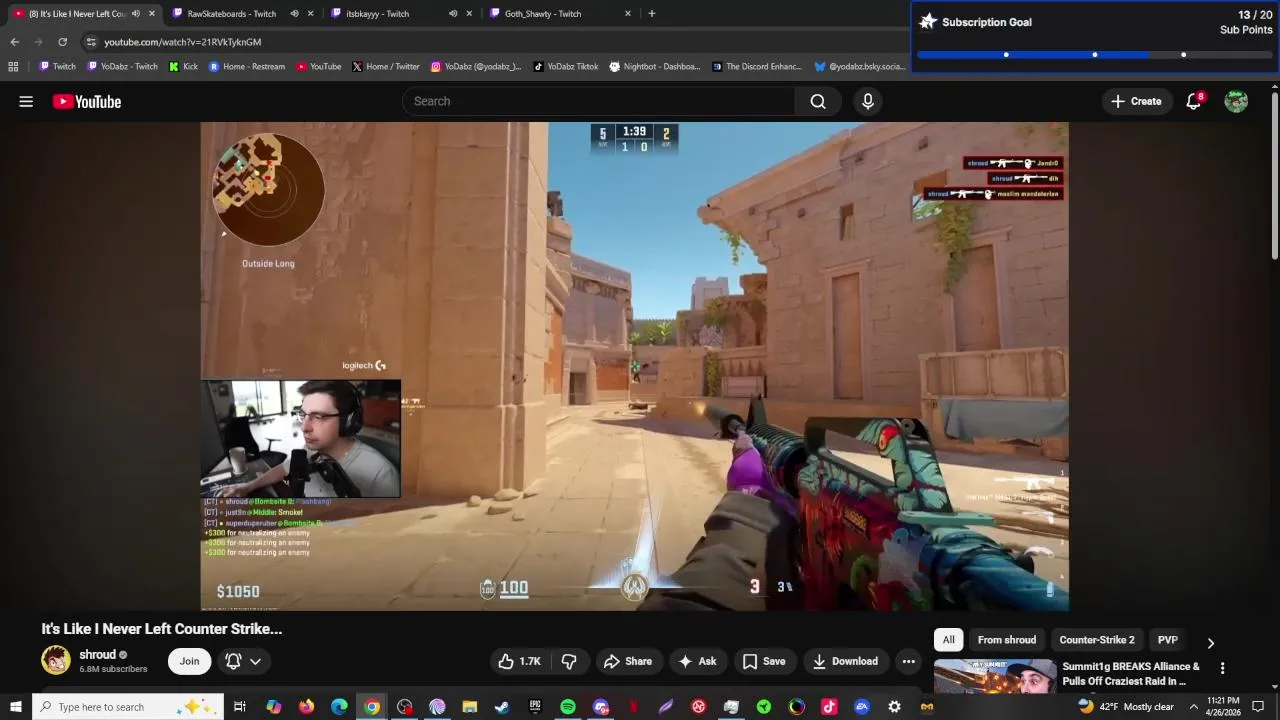Screen dimensions: 1280x720
Task: Click the Ask button
Action: click(x=697, y=661)
